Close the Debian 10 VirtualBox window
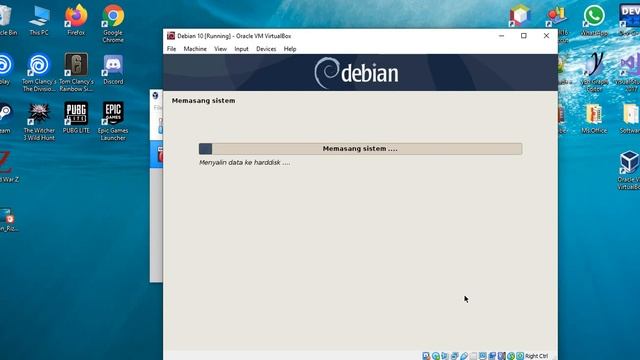This screenshot has width=640, height=360. click(546, 36)
